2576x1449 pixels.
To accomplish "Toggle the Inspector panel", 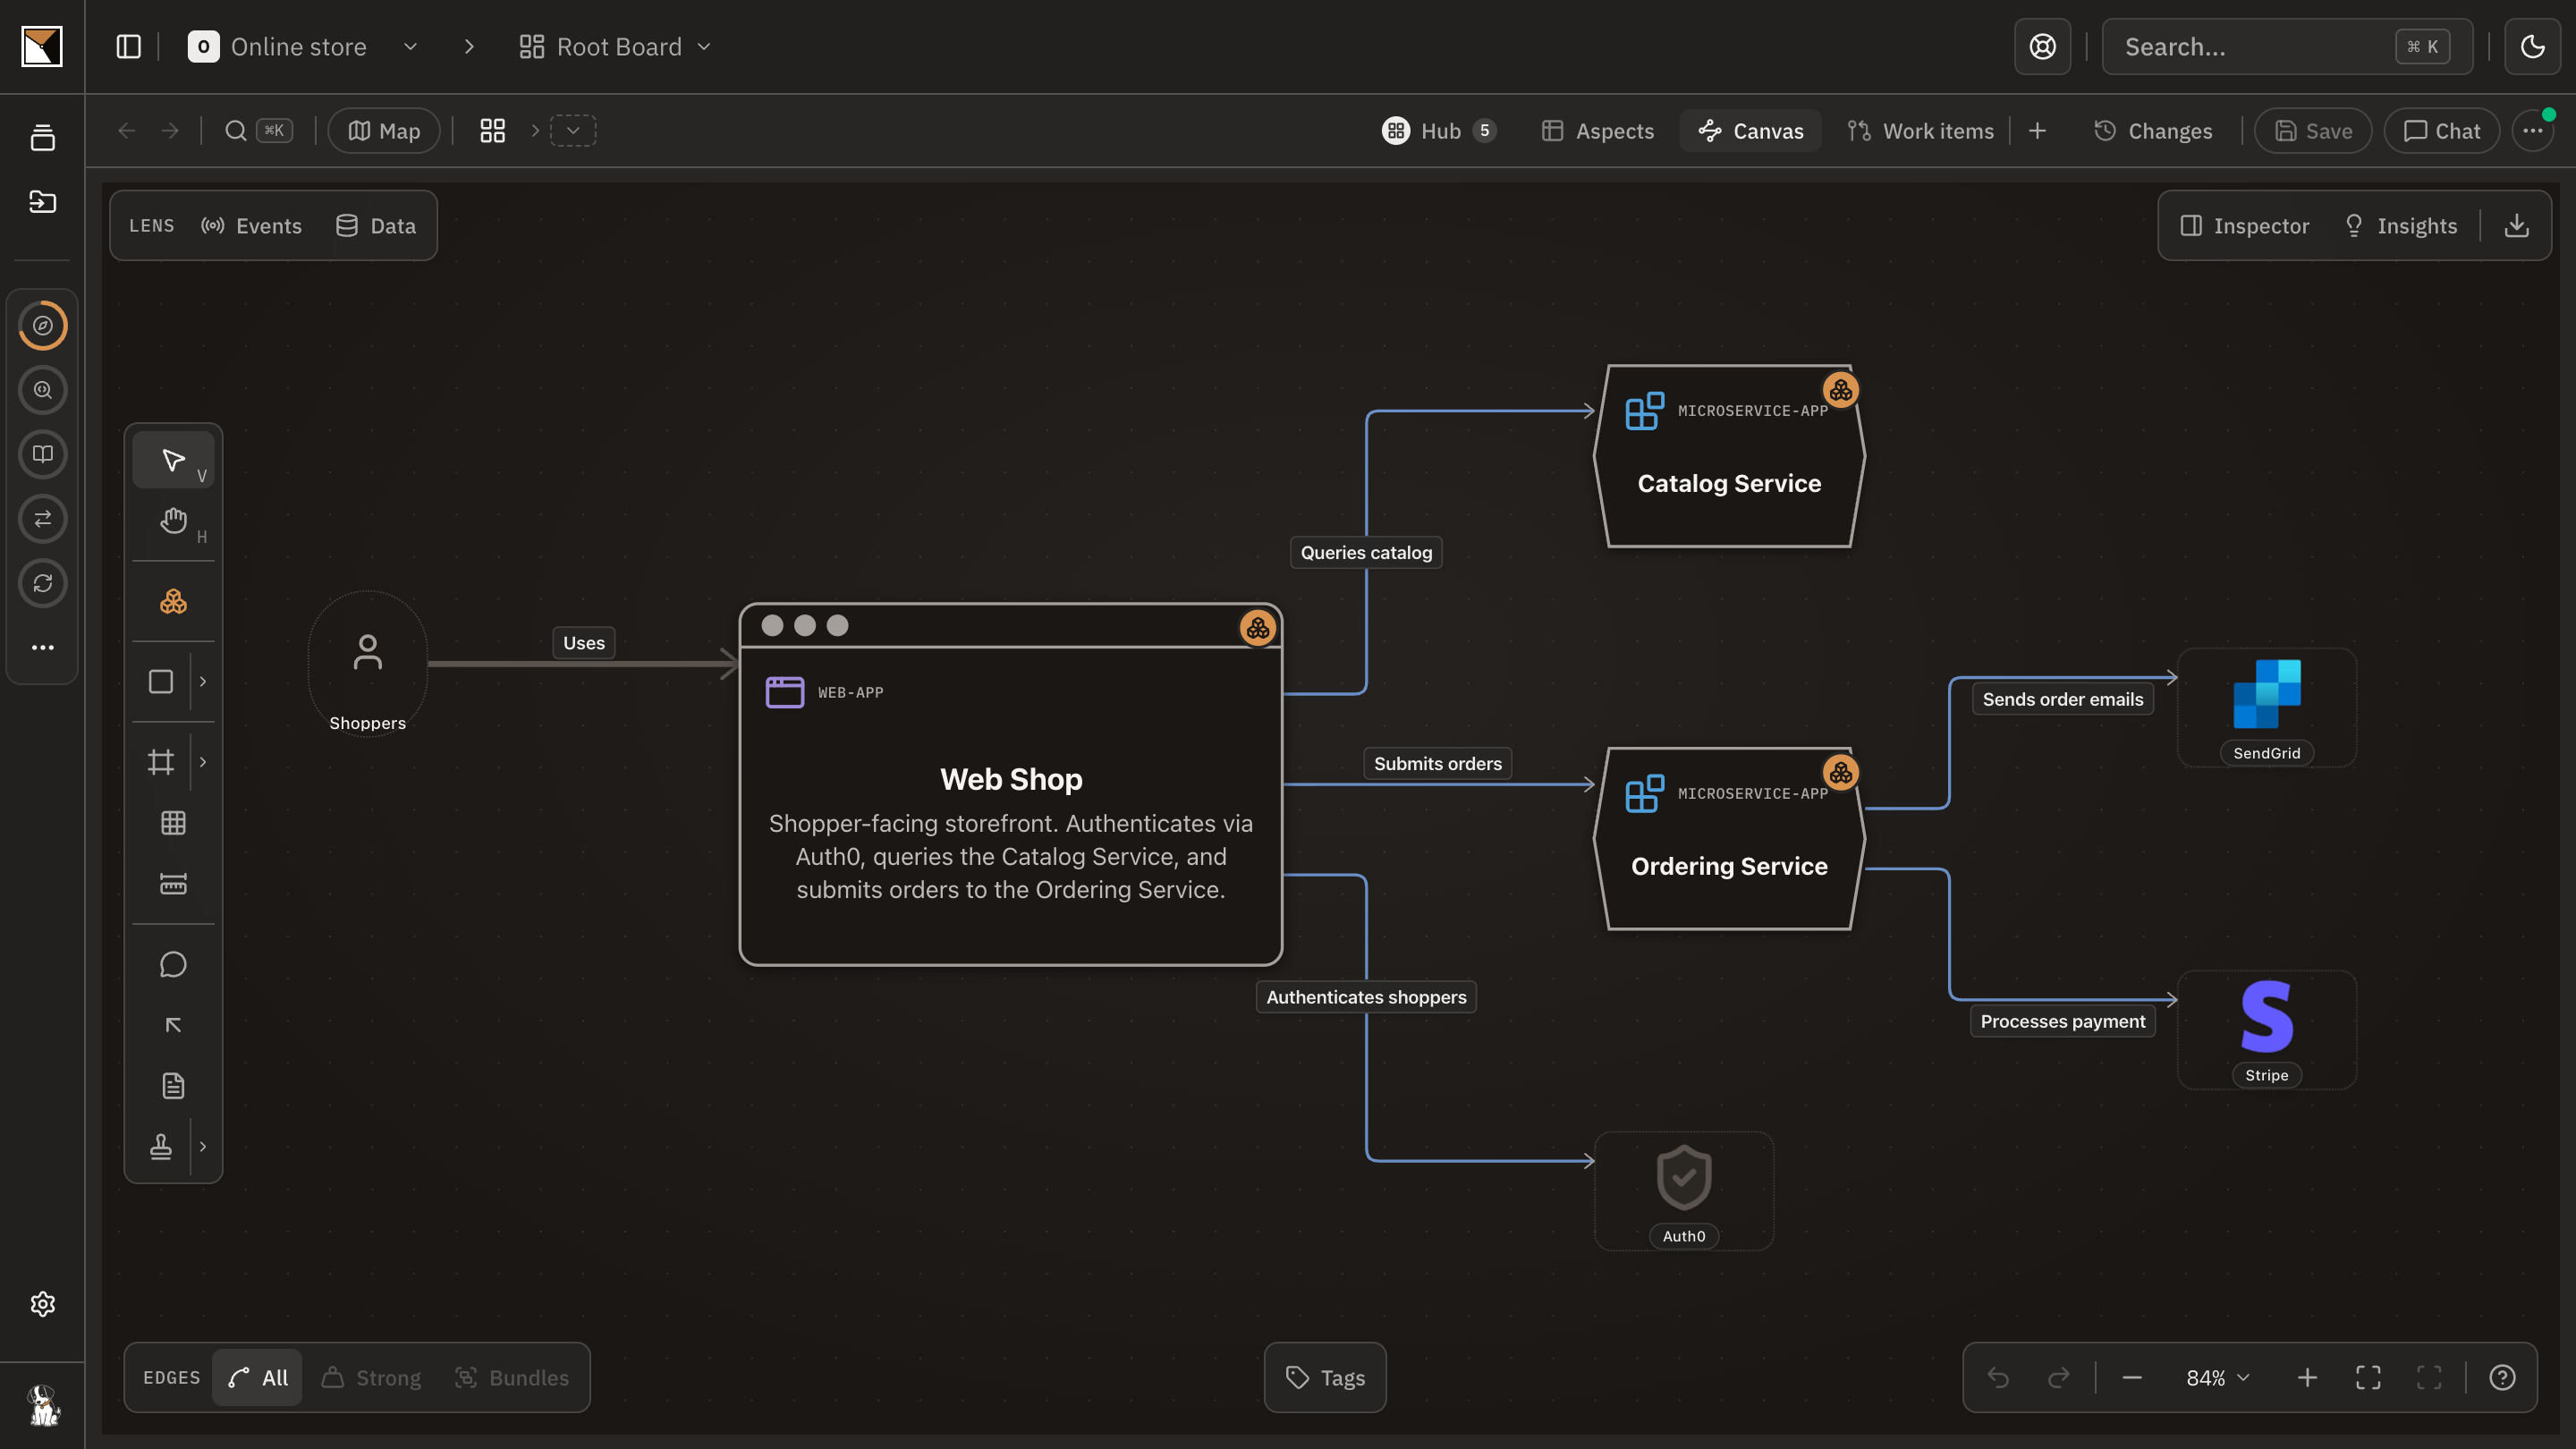I will pyautogui.click(x=2244, y=226).
